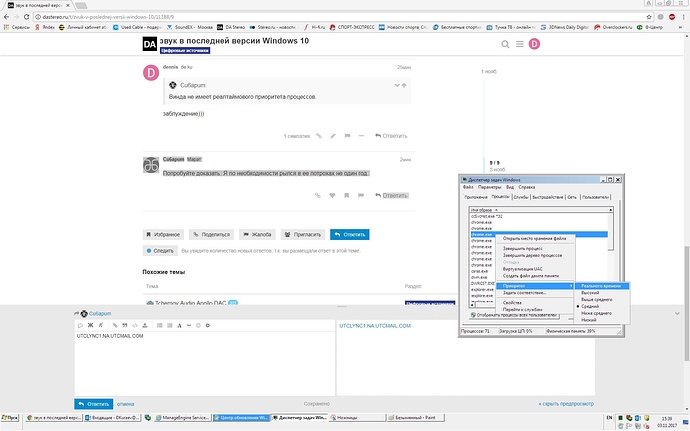Bookmark this page with star icon
This screenshot has width=690, height=431.
pyautogui.click(x=649, y=17)
